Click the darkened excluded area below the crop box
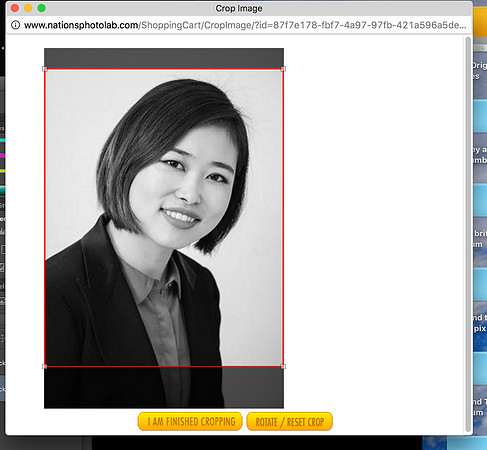The width and height of the screenshot is (487, 450). 164,388
